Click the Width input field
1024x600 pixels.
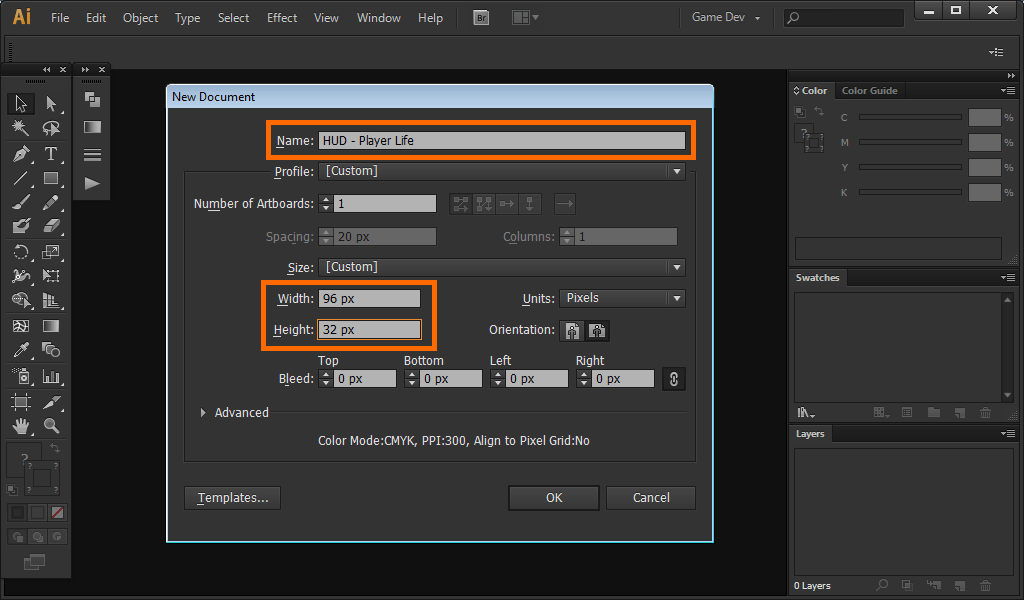pyautogui.click(x=369, y=298)
